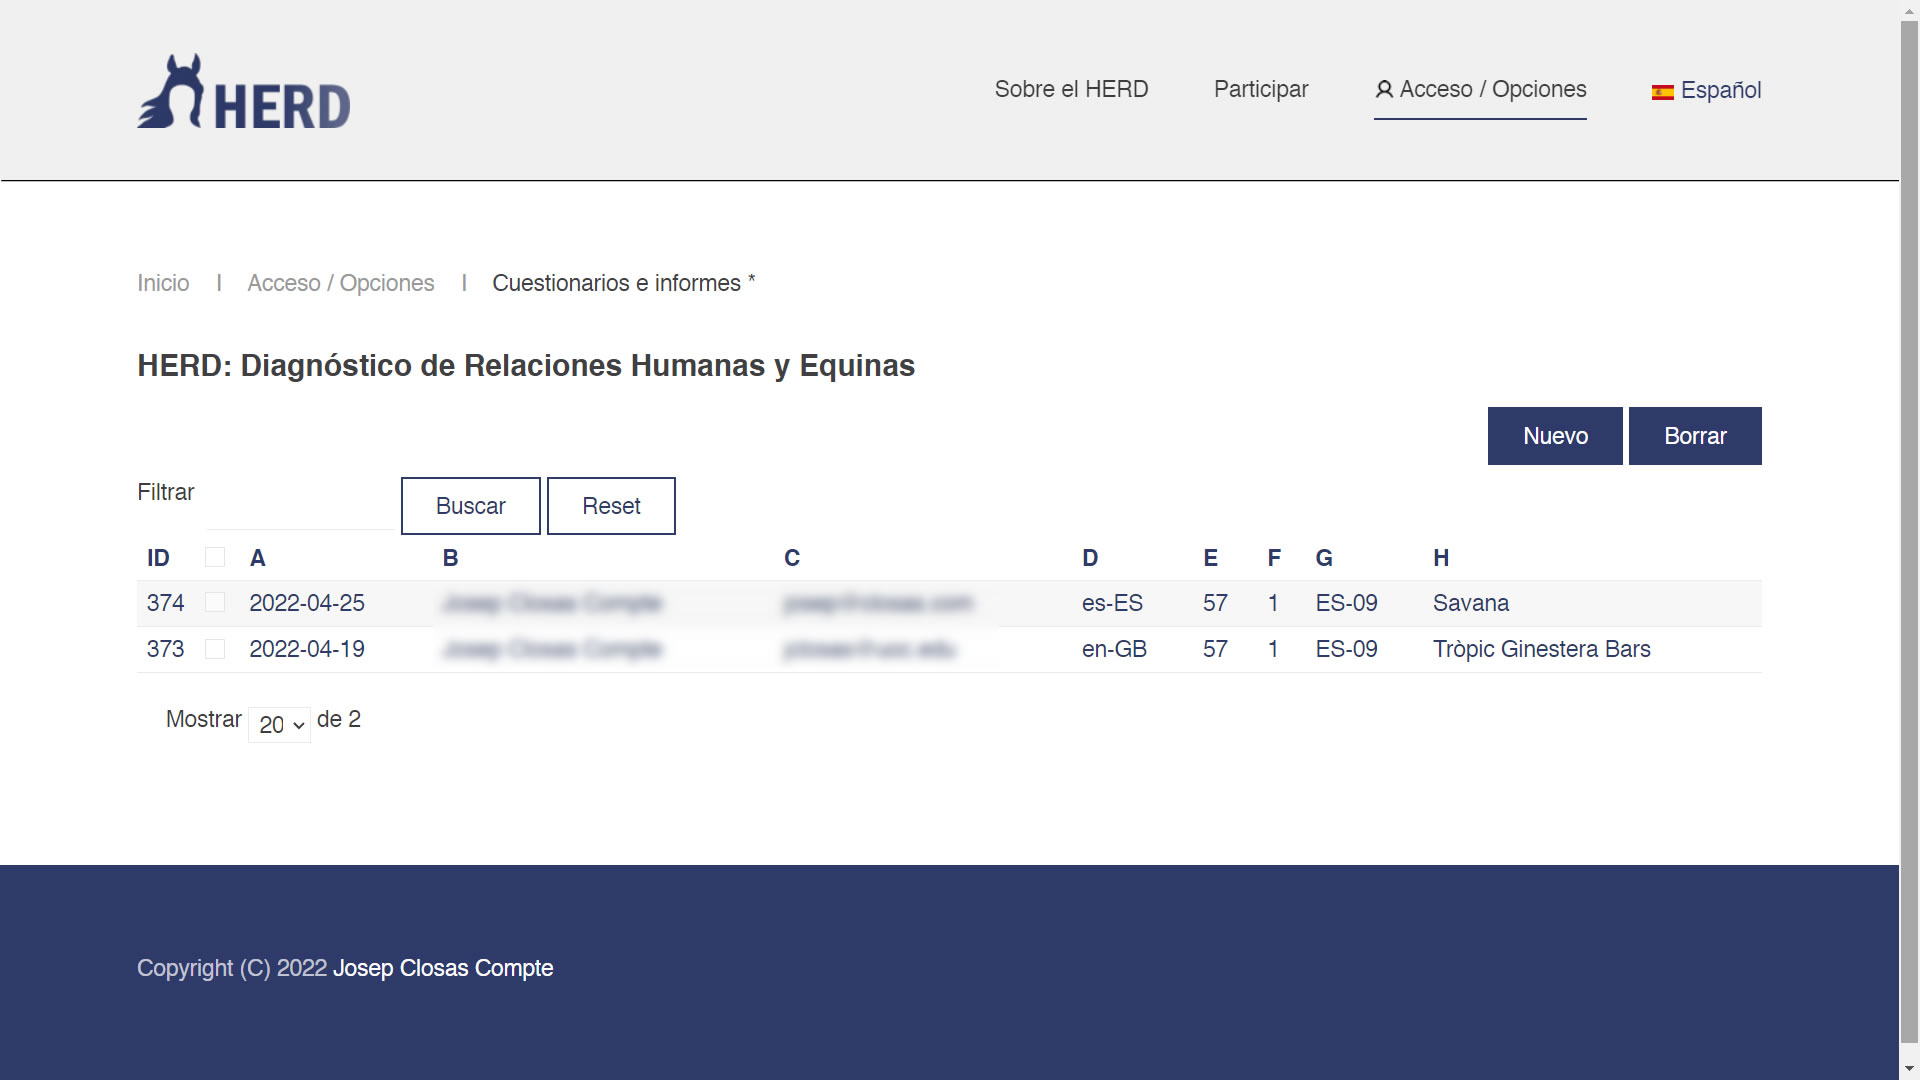Click the Spanish flag icon
Screen dimensions: 1920x1080
point(1662,92)
